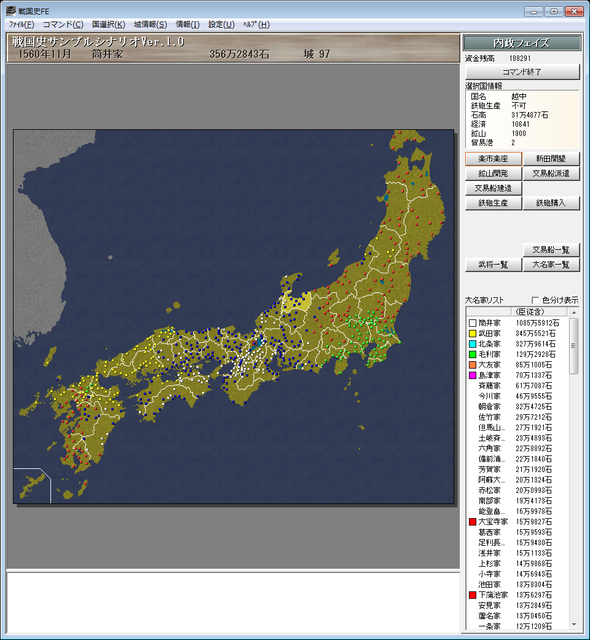Click the コマンド終了 button
This screenshot has width=590, height=640.
522,72
